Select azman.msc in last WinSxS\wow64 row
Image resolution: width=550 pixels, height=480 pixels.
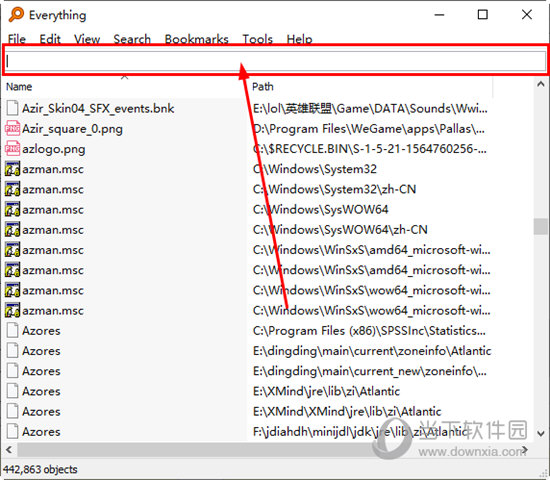(x=53, y=311)
